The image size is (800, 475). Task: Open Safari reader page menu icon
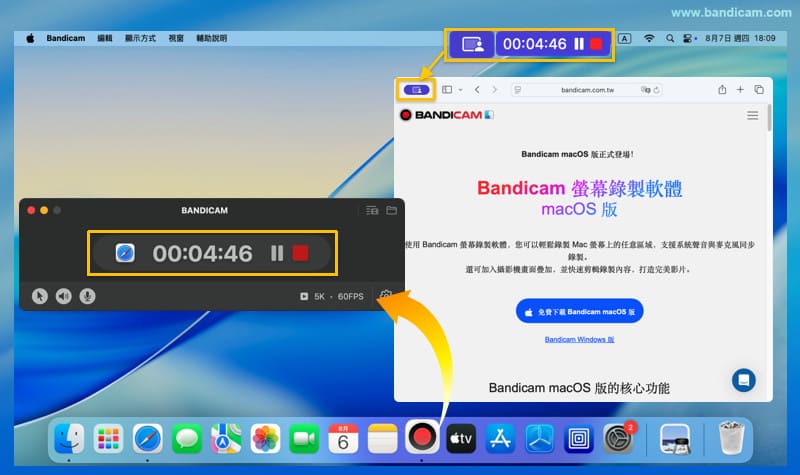[x=517, y=90]
